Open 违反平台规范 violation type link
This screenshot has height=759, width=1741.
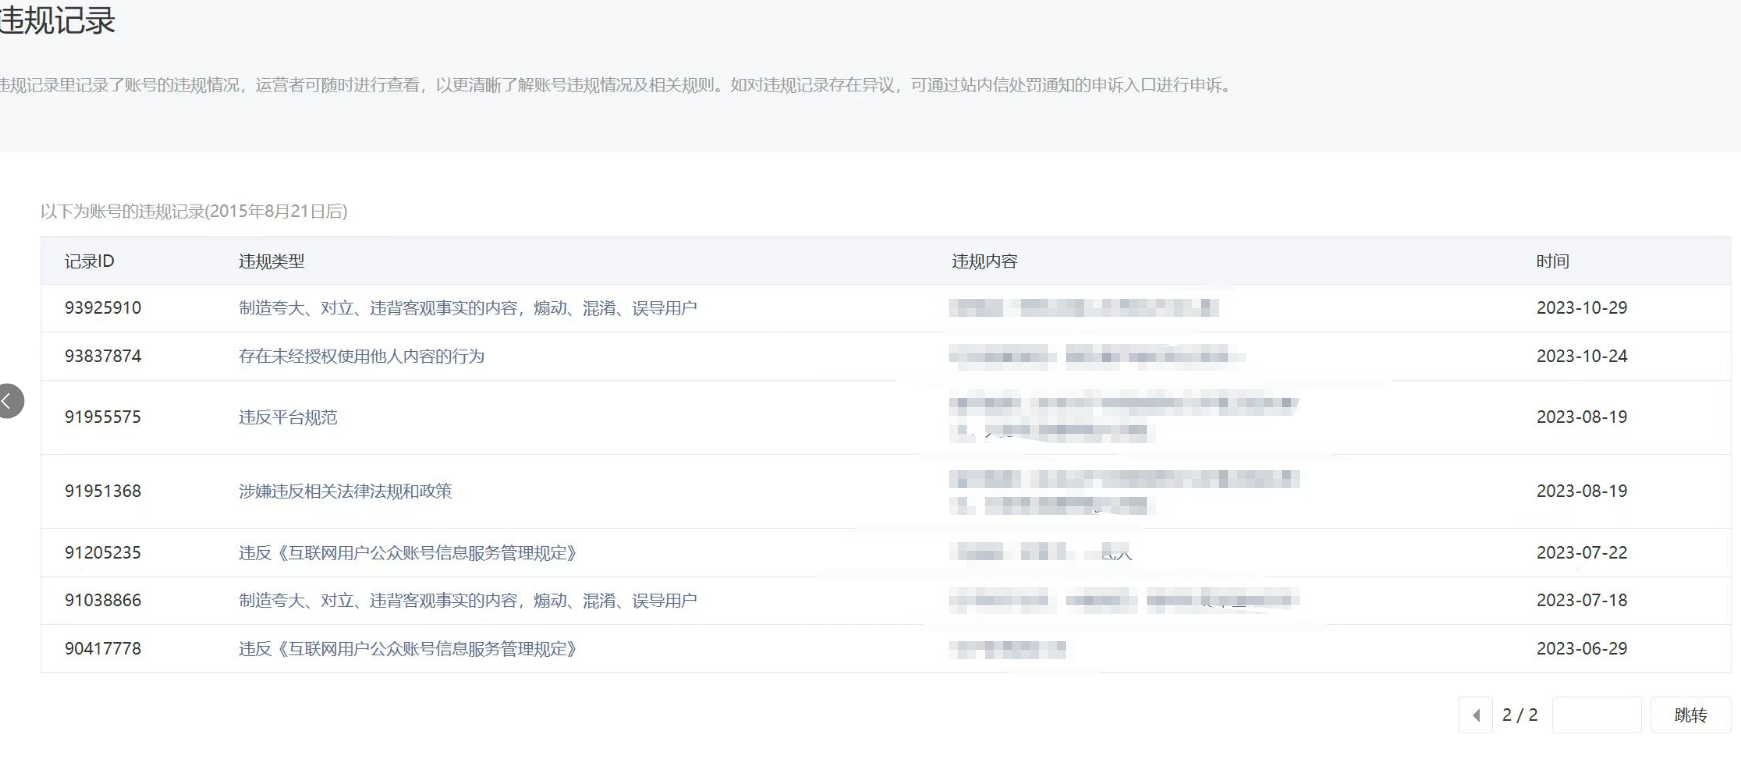click(288, 417)
